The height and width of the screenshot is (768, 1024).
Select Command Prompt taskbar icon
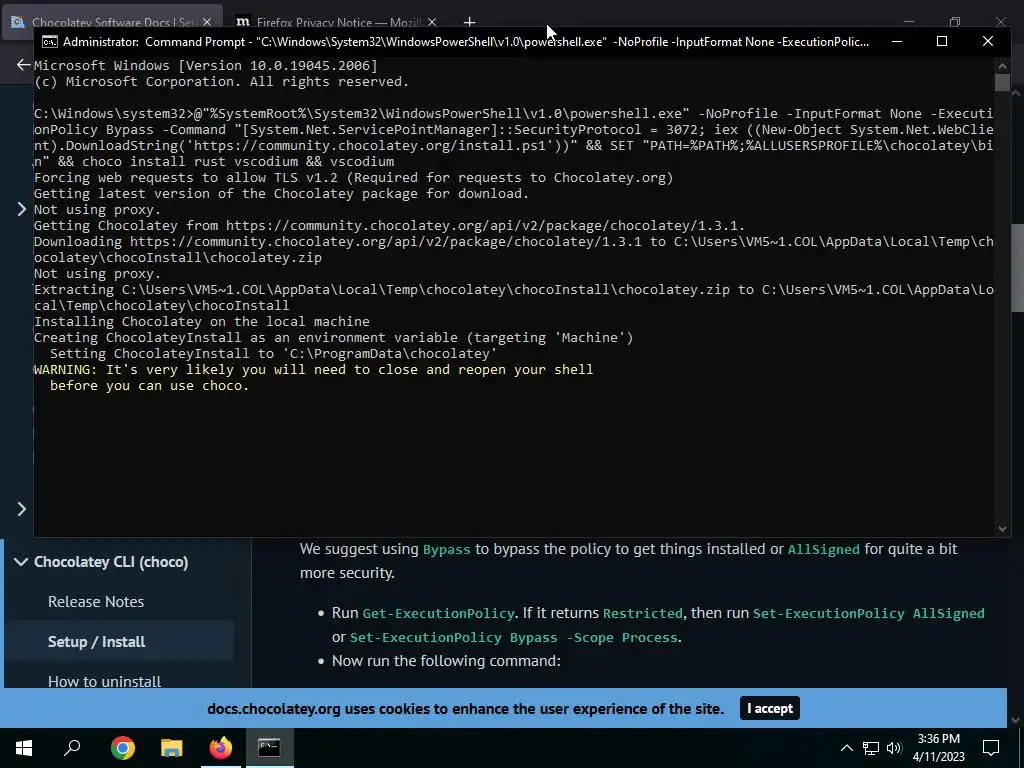269,748
